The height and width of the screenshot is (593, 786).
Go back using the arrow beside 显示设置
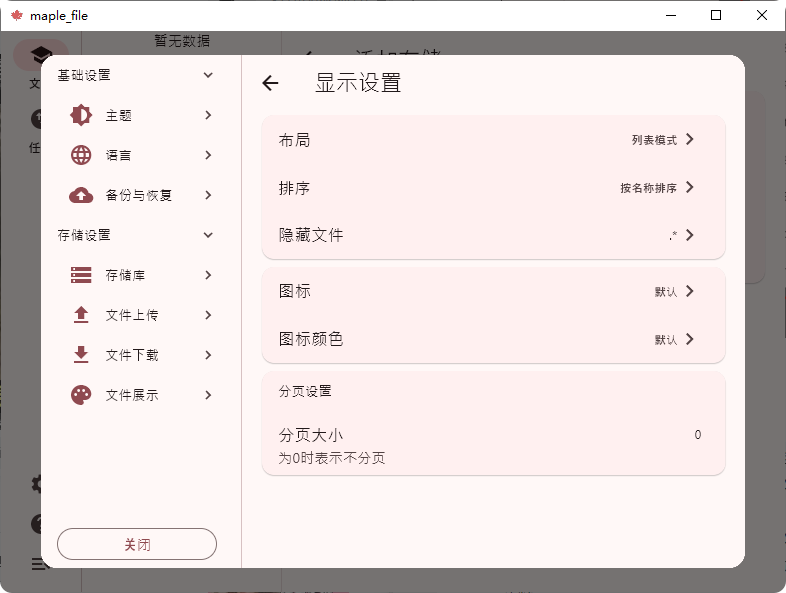270,83
